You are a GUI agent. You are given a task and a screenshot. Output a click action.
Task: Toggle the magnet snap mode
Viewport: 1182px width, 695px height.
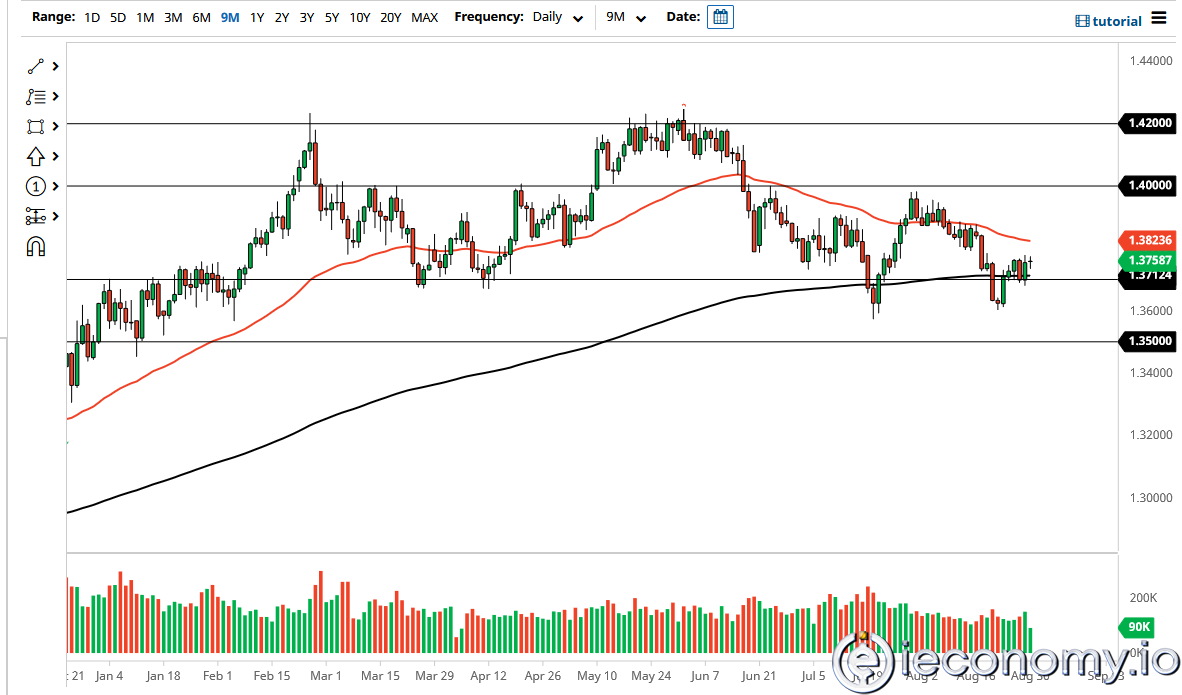[x=36, y=246]
